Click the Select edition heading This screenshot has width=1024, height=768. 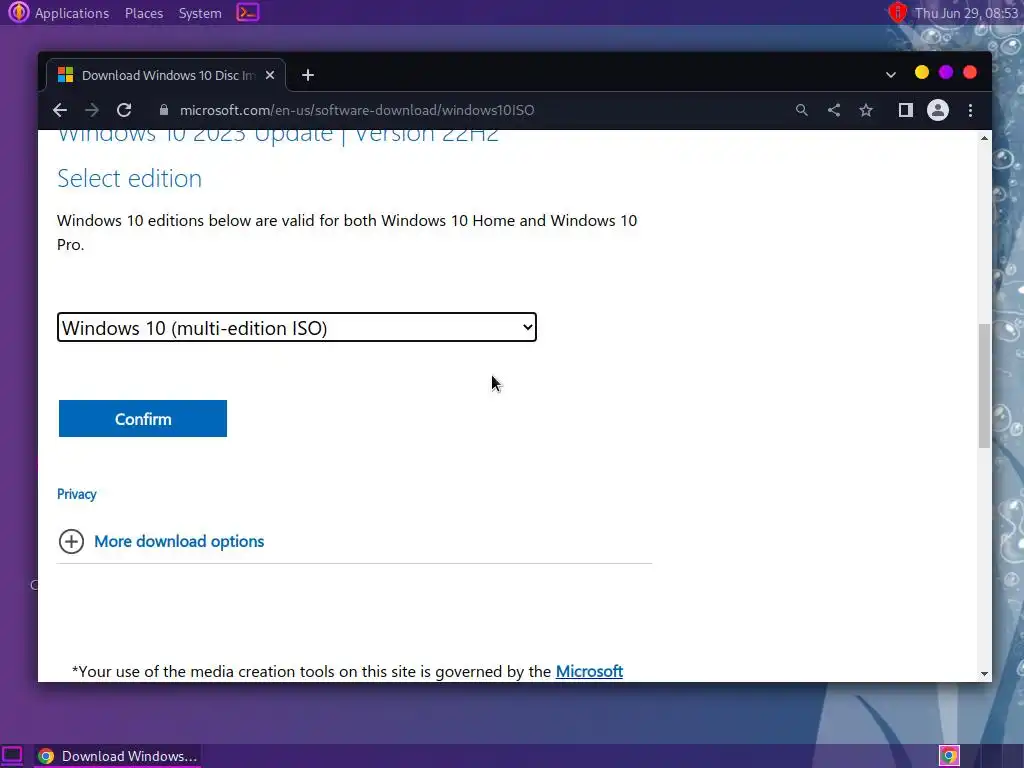[x=129, y=178]
